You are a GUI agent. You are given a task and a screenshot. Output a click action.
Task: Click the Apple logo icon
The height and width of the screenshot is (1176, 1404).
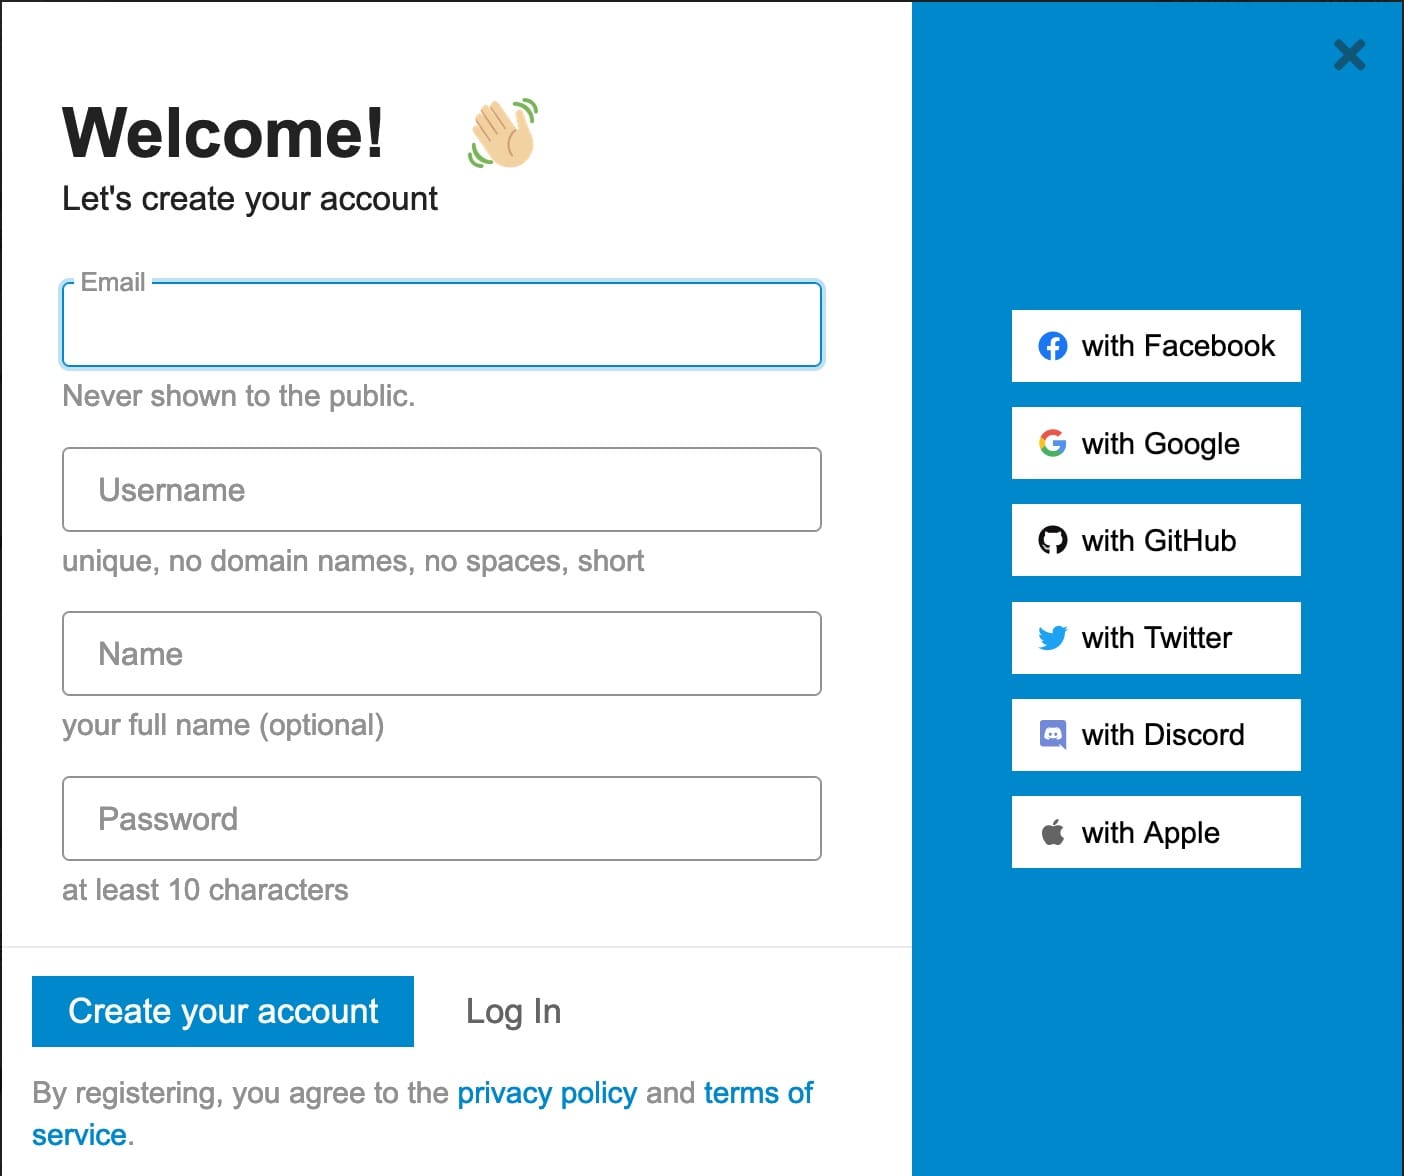pyautogui.click(x=1052, y=831)
